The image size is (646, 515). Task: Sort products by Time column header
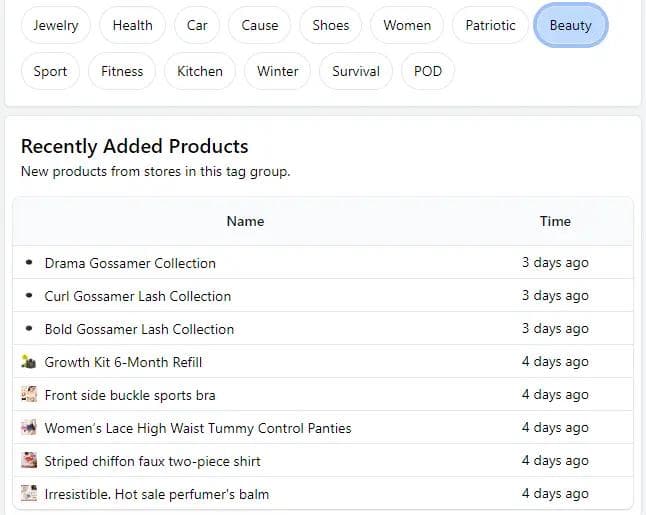tap(555, 221)
